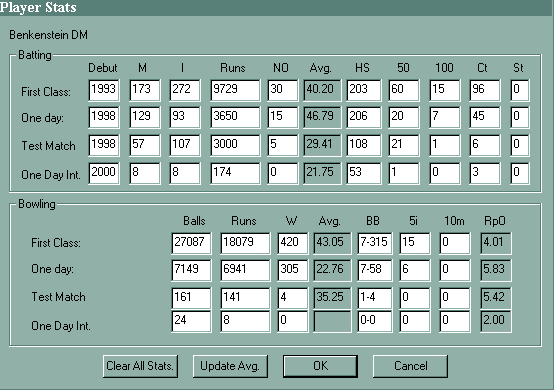Select First Class bowling 5i field 15

pos(415,243)
